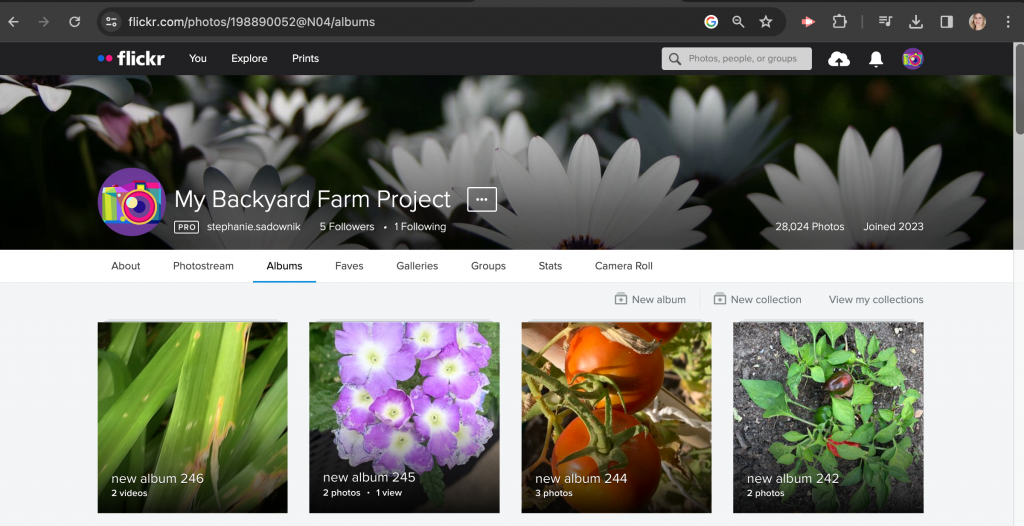This screenshot has height=526, width=1024.
Task: Open the account avatar menu in header
Action: (x=912, y=59)
